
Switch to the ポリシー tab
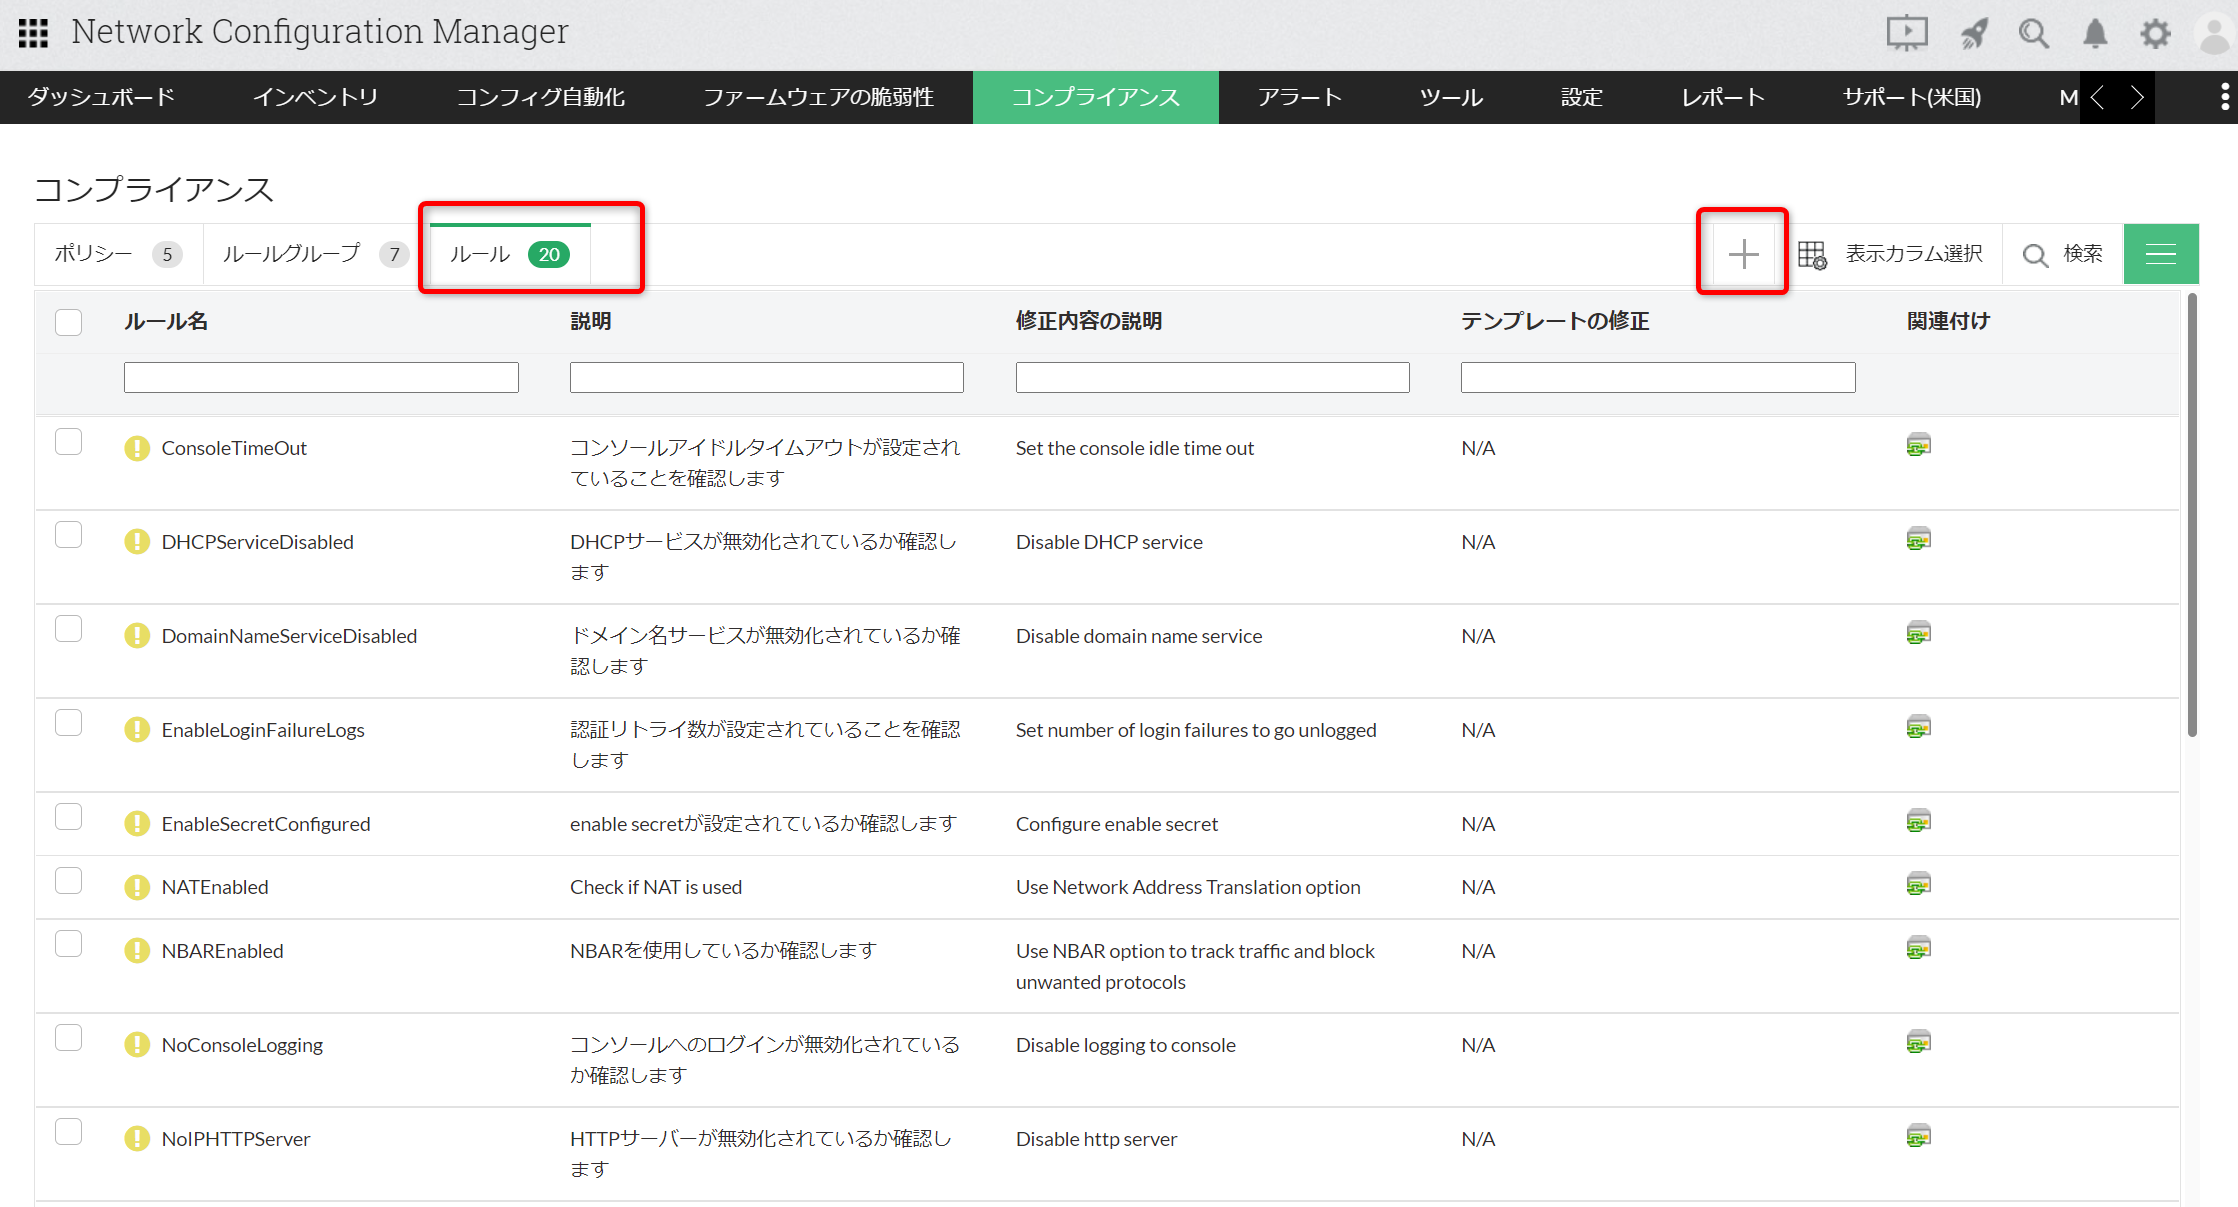[93, 254]
